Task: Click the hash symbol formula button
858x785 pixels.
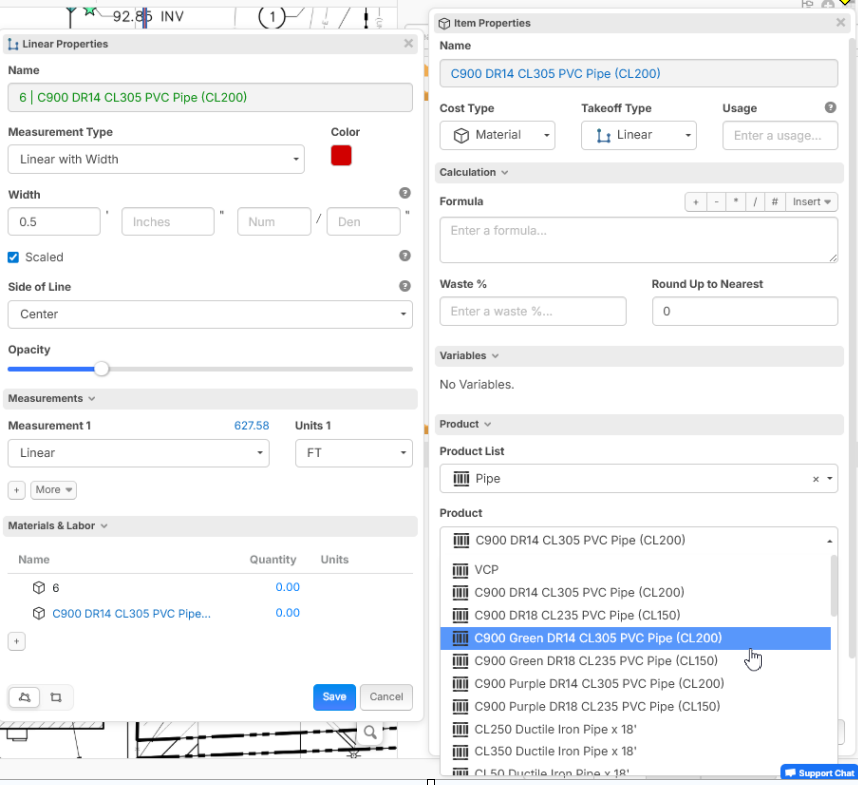Action: pyautogui.click(x=774, y=202)
